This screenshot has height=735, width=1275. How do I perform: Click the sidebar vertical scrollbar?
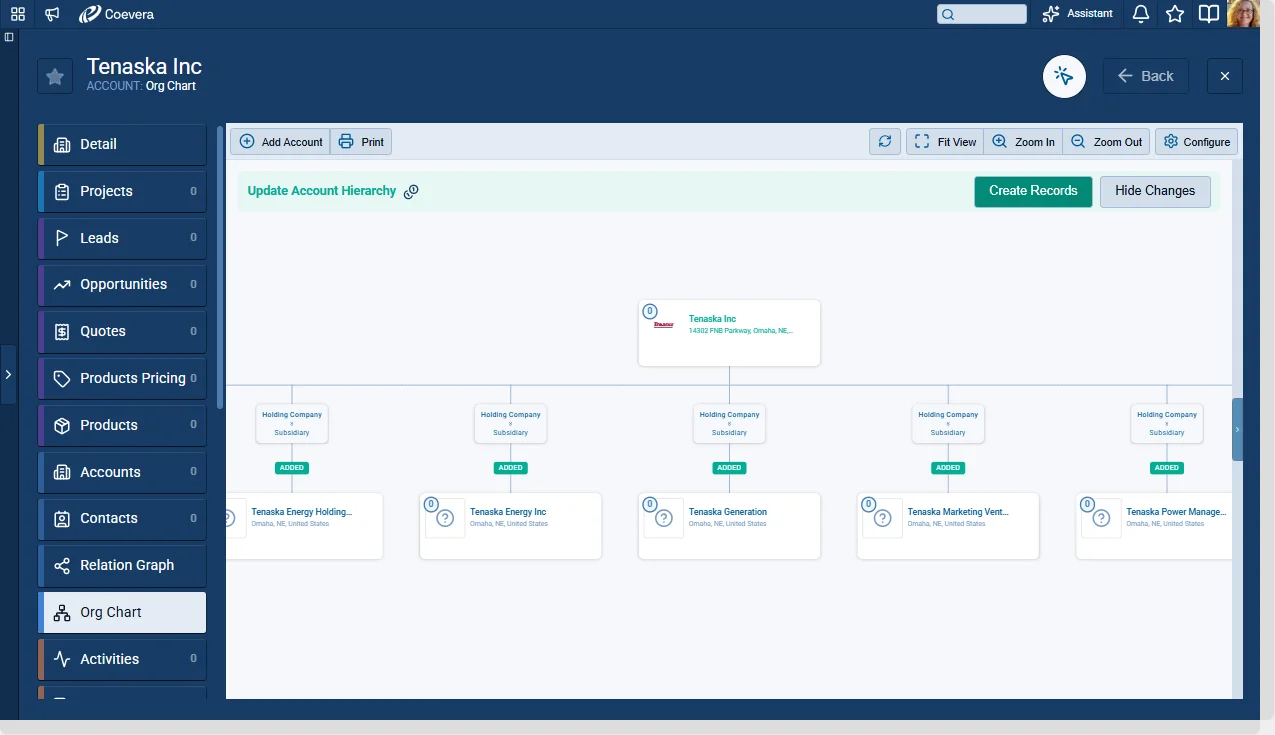coord(220,266)
